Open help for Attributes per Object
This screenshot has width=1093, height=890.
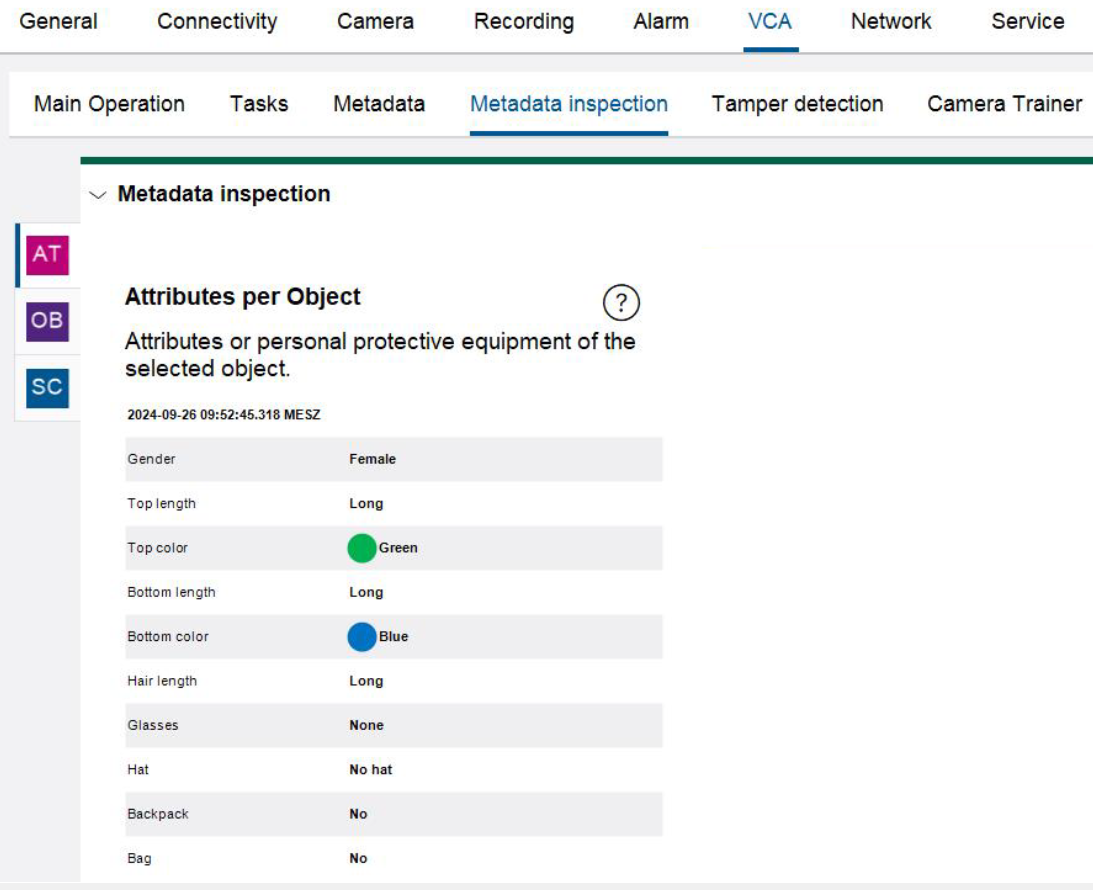[x=621, y=302]
